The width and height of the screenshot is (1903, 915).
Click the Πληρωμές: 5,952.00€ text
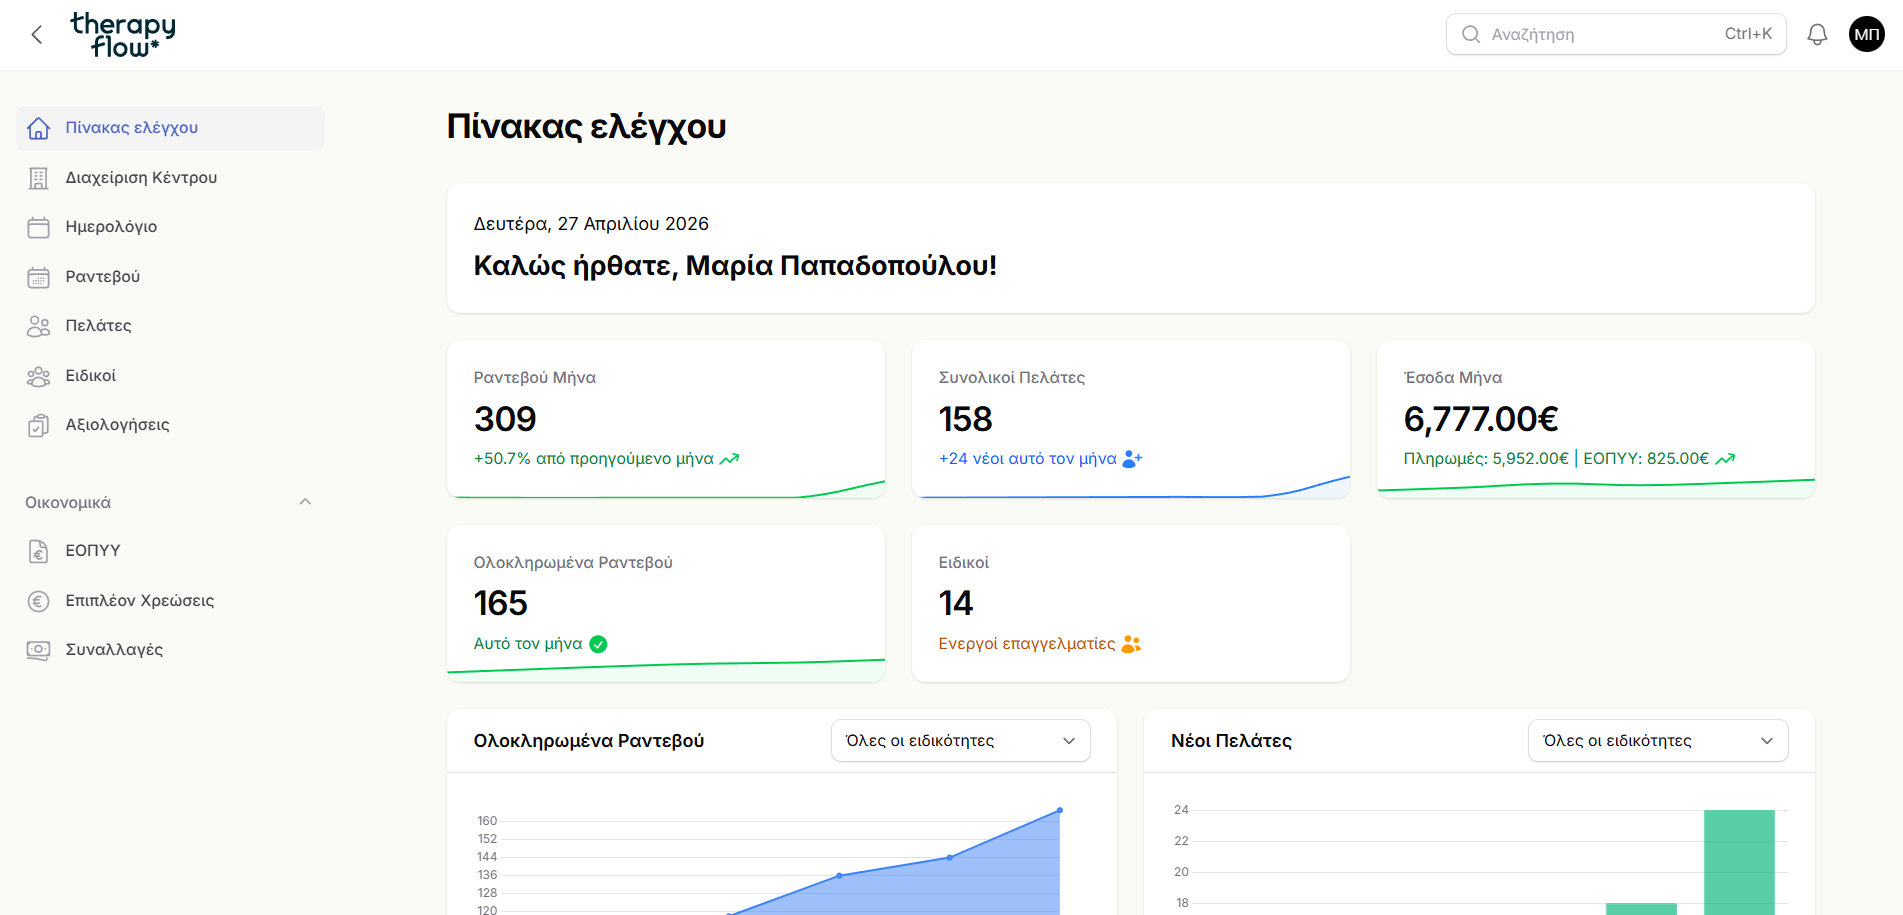click(x=1486, y=459)
